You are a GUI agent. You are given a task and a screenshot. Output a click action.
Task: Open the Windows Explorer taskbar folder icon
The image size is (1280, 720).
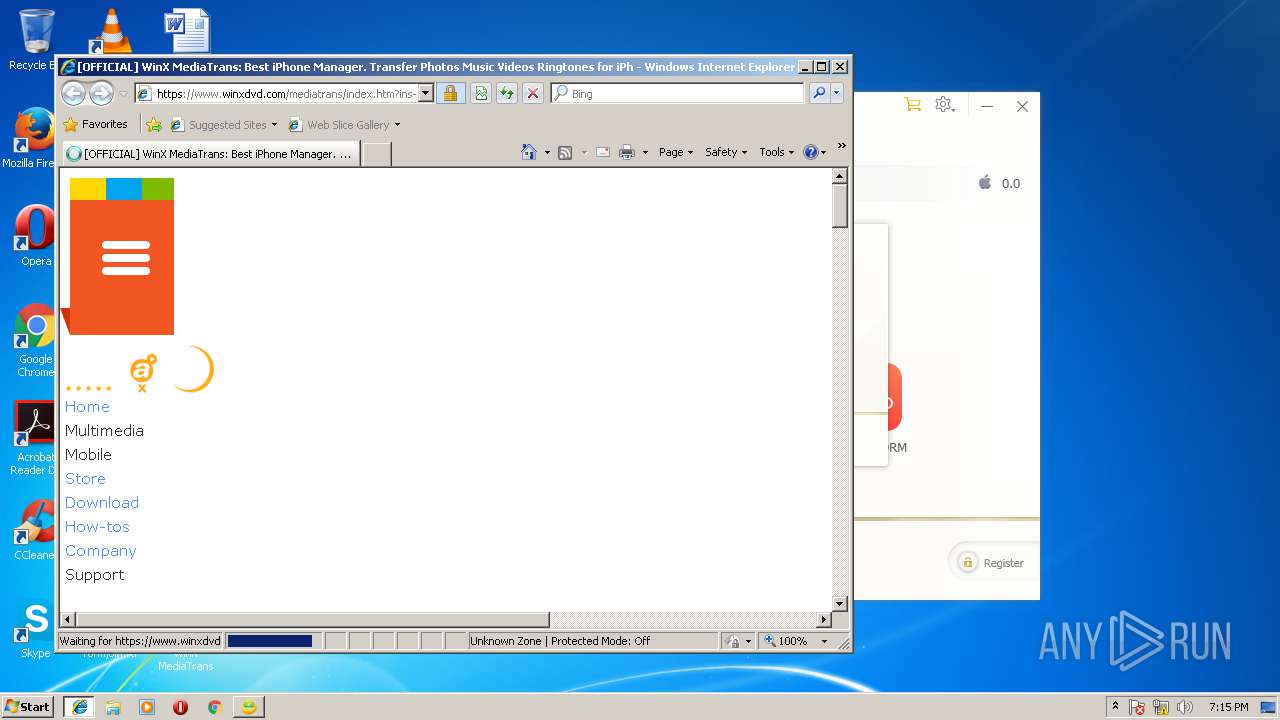tap(113, 707)
